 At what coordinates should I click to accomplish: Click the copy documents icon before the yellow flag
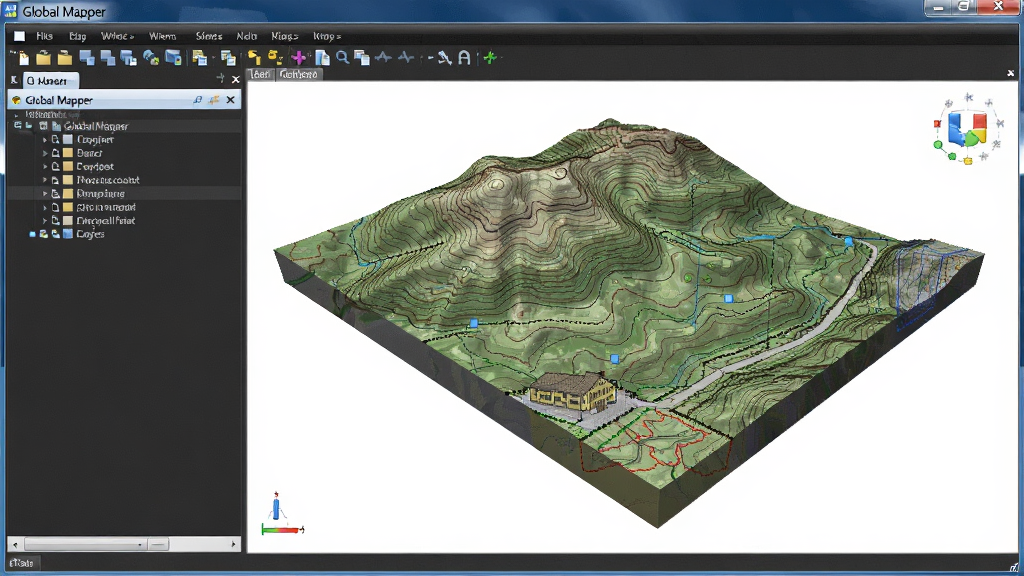pyautogui.click(x=227, y=57)
